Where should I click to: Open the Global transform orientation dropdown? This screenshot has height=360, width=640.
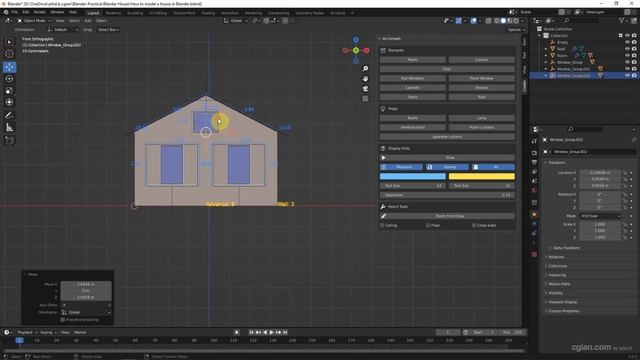coord(236,20)
